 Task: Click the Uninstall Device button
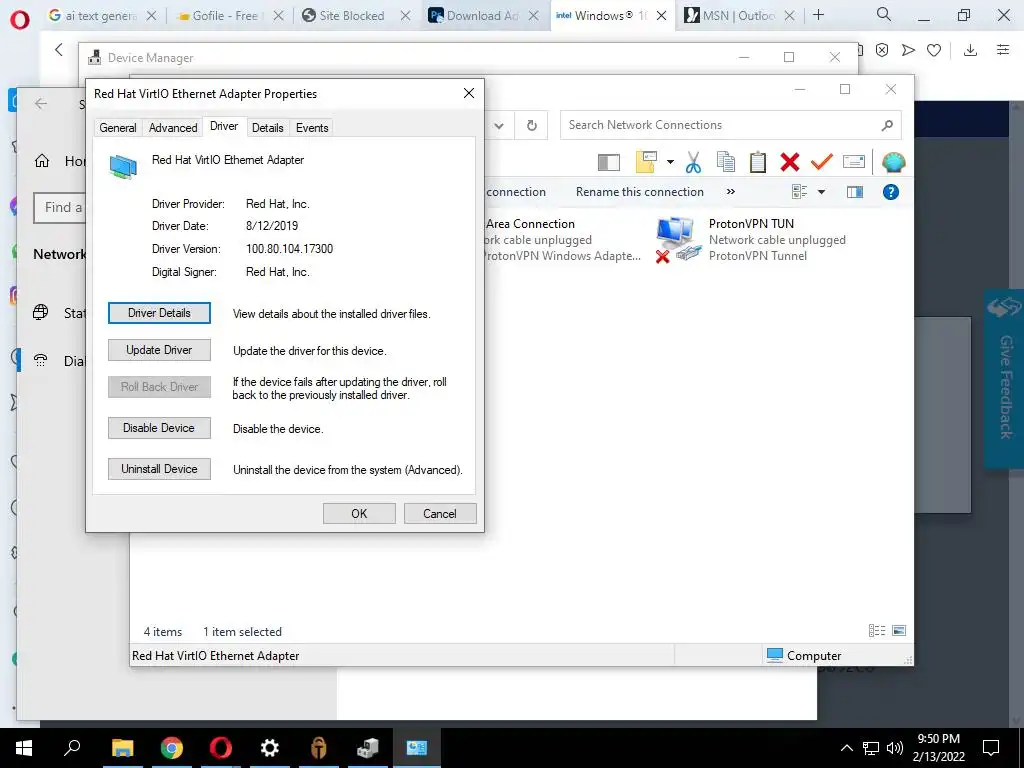(x=159, y=469)
